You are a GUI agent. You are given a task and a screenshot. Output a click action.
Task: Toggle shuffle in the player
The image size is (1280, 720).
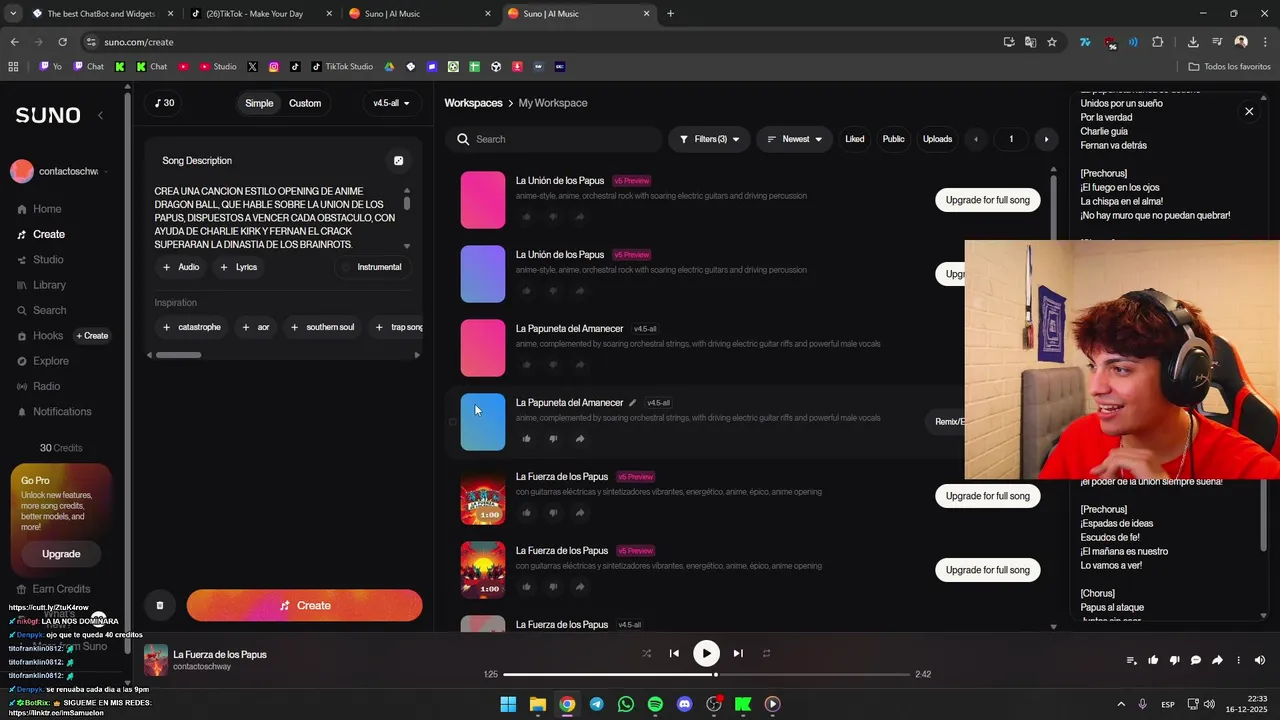coord(646,653)
